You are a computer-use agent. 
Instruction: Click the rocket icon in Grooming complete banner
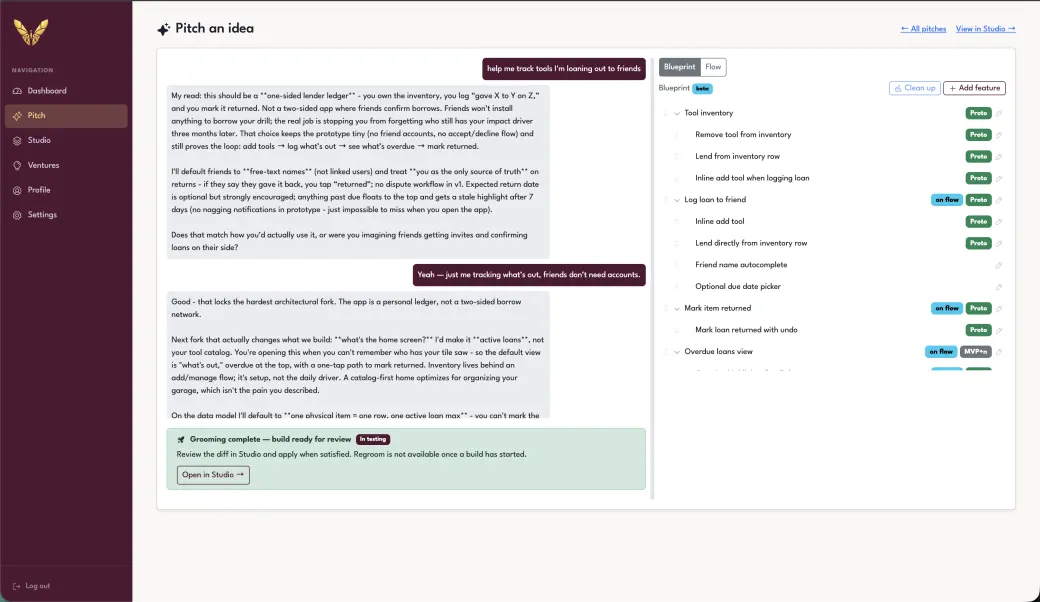[x=181, y=440]
